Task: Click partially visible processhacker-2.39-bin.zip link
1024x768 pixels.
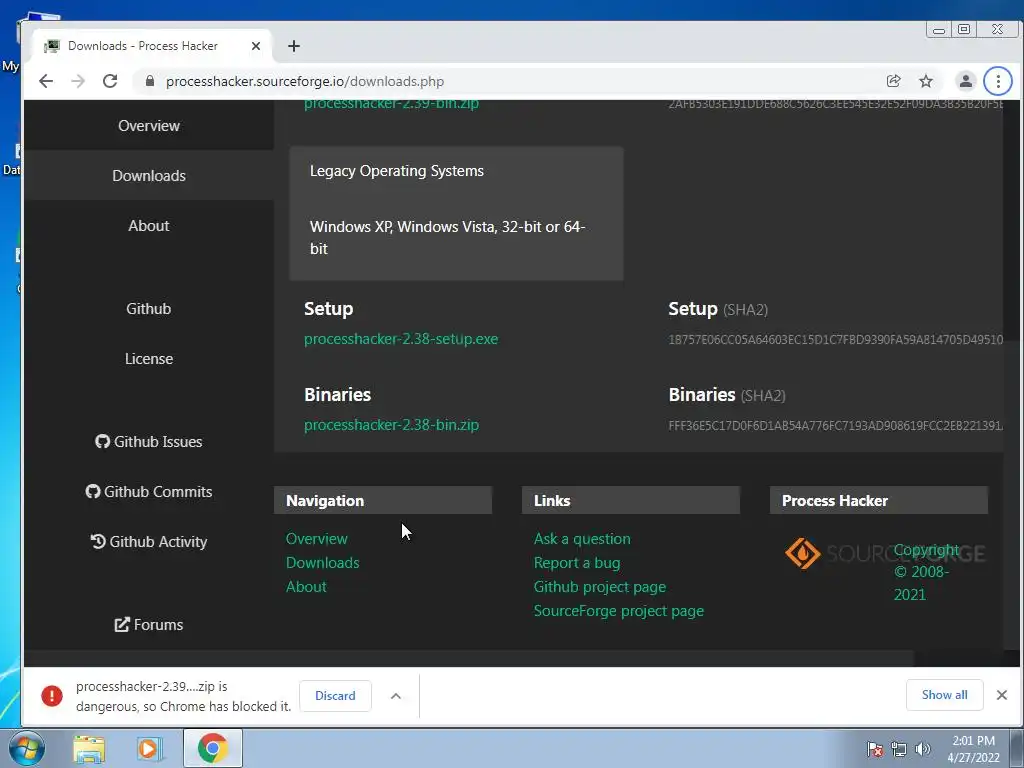Action: (x=391, y=104)
